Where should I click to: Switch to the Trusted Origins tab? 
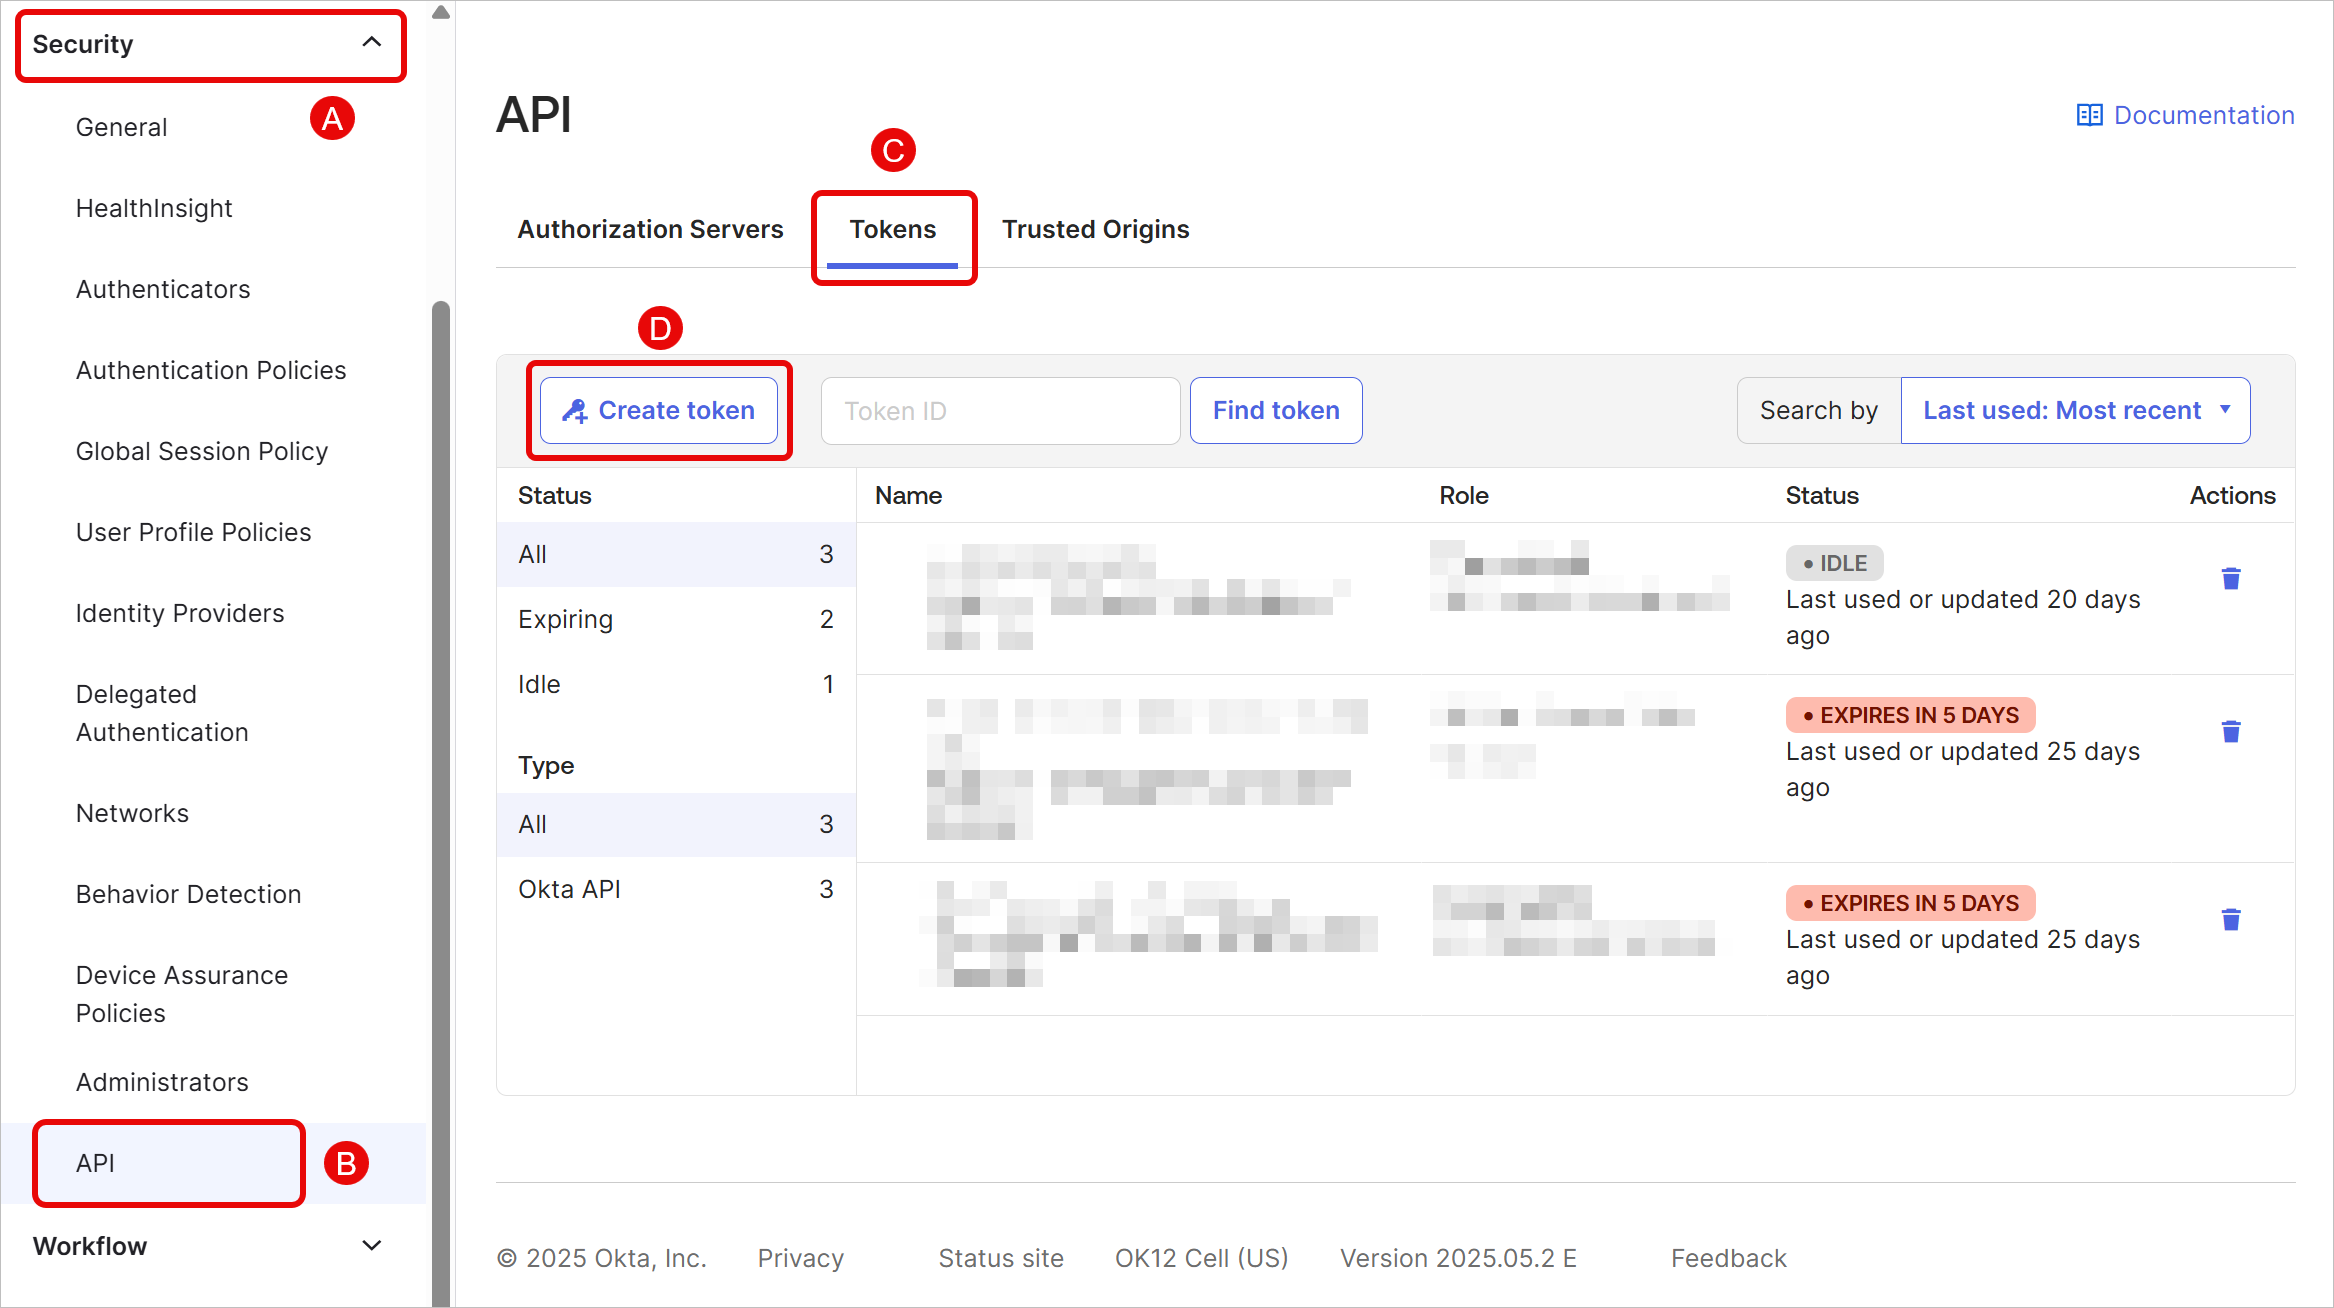[x=1095, y=229]
